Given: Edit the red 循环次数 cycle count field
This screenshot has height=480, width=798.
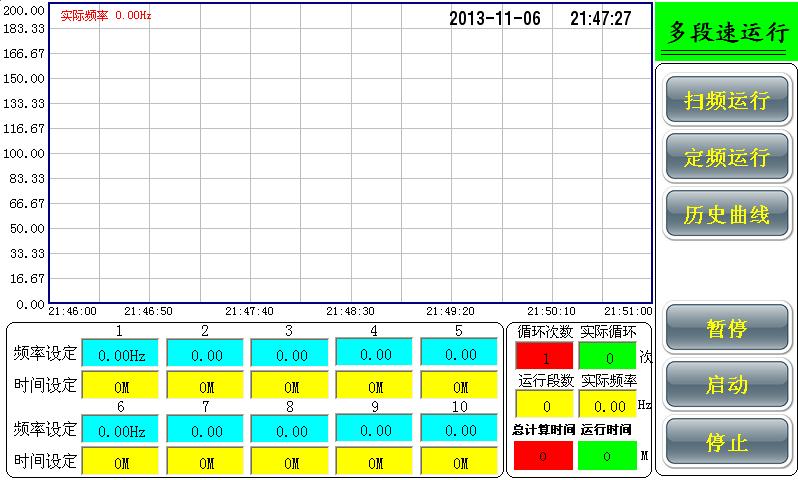Looking at the screenshot, I should 544,356.
